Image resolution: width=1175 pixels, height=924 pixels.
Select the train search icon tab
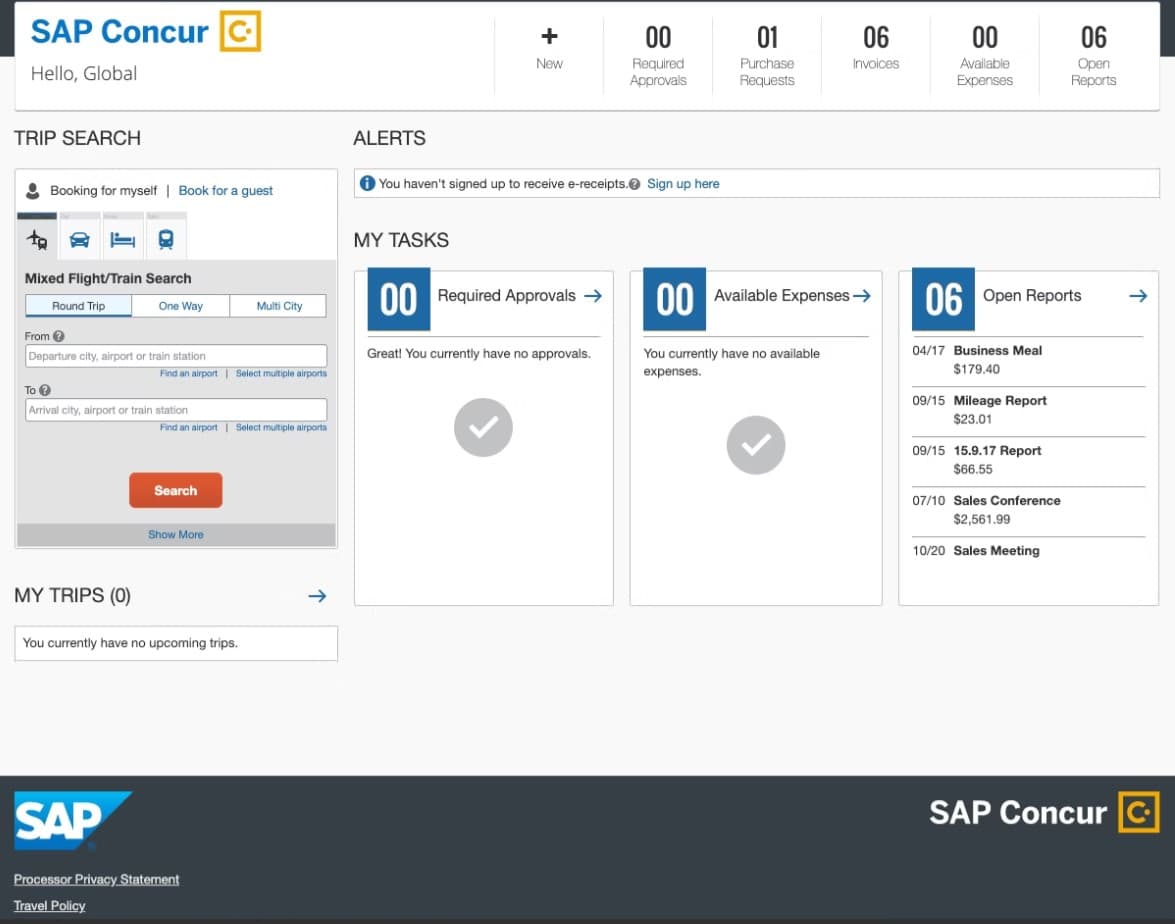coord(166,240)
